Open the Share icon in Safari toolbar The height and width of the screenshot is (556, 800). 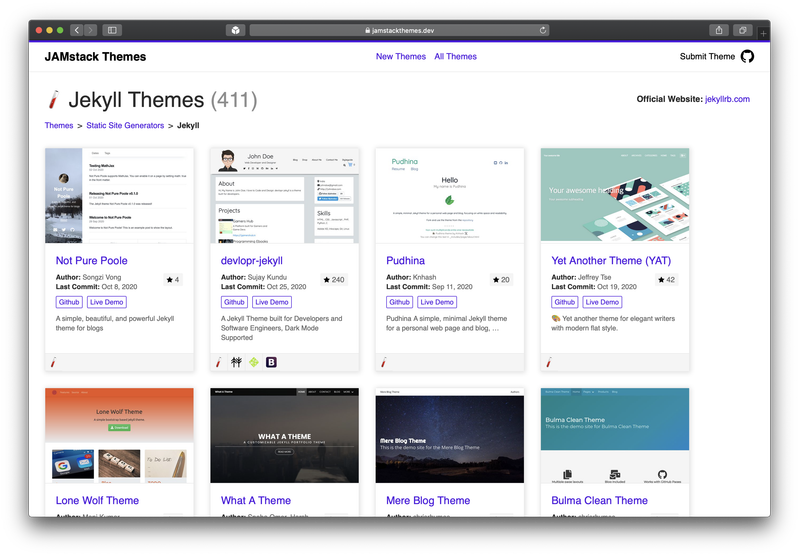pos(718,30)
